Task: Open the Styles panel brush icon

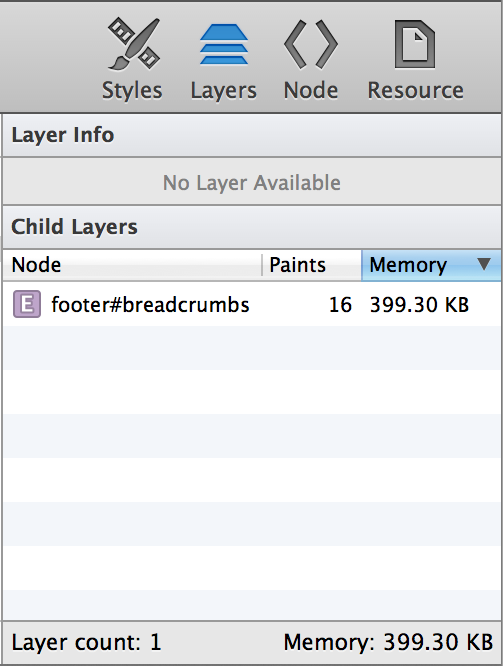Action: pos(133,44)
